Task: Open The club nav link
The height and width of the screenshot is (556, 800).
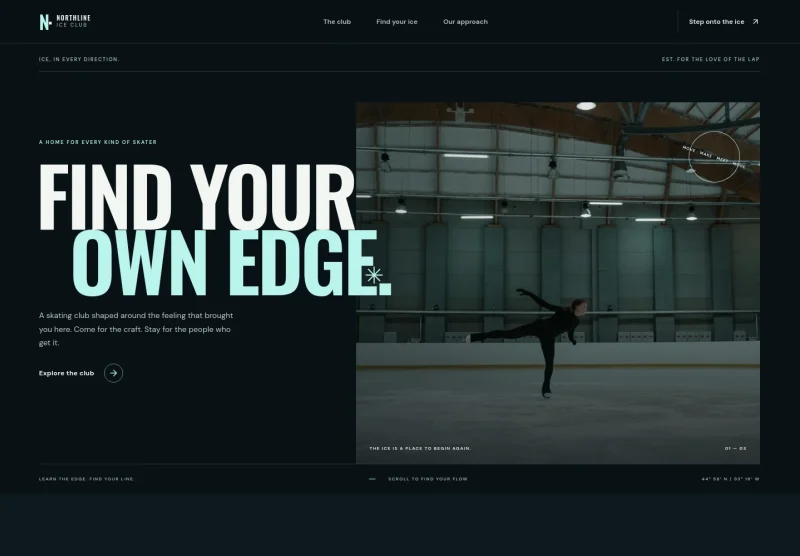Action: 337,22
